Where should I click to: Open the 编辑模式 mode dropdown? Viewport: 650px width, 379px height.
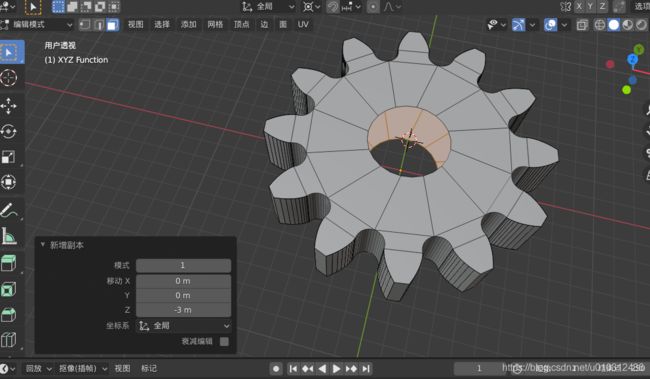coord(37,25)
